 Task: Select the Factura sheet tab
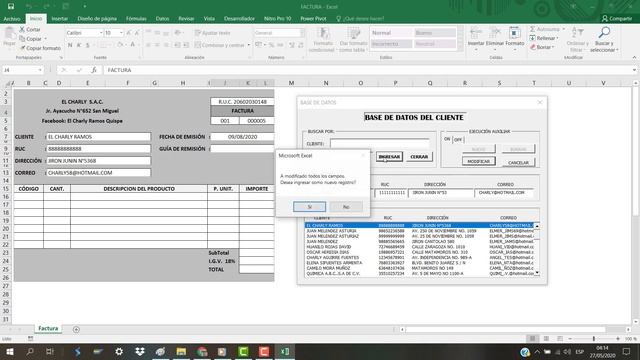click(x=48, y=328)
